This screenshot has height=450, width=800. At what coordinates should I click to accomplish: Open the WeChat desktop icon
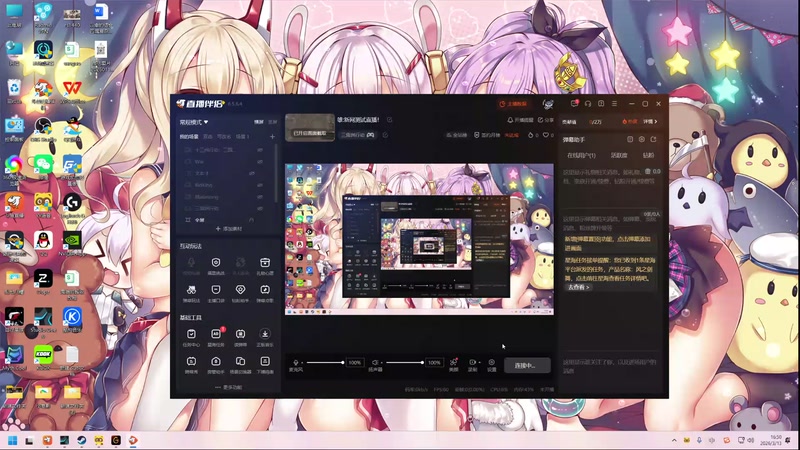tap(43, 167)
